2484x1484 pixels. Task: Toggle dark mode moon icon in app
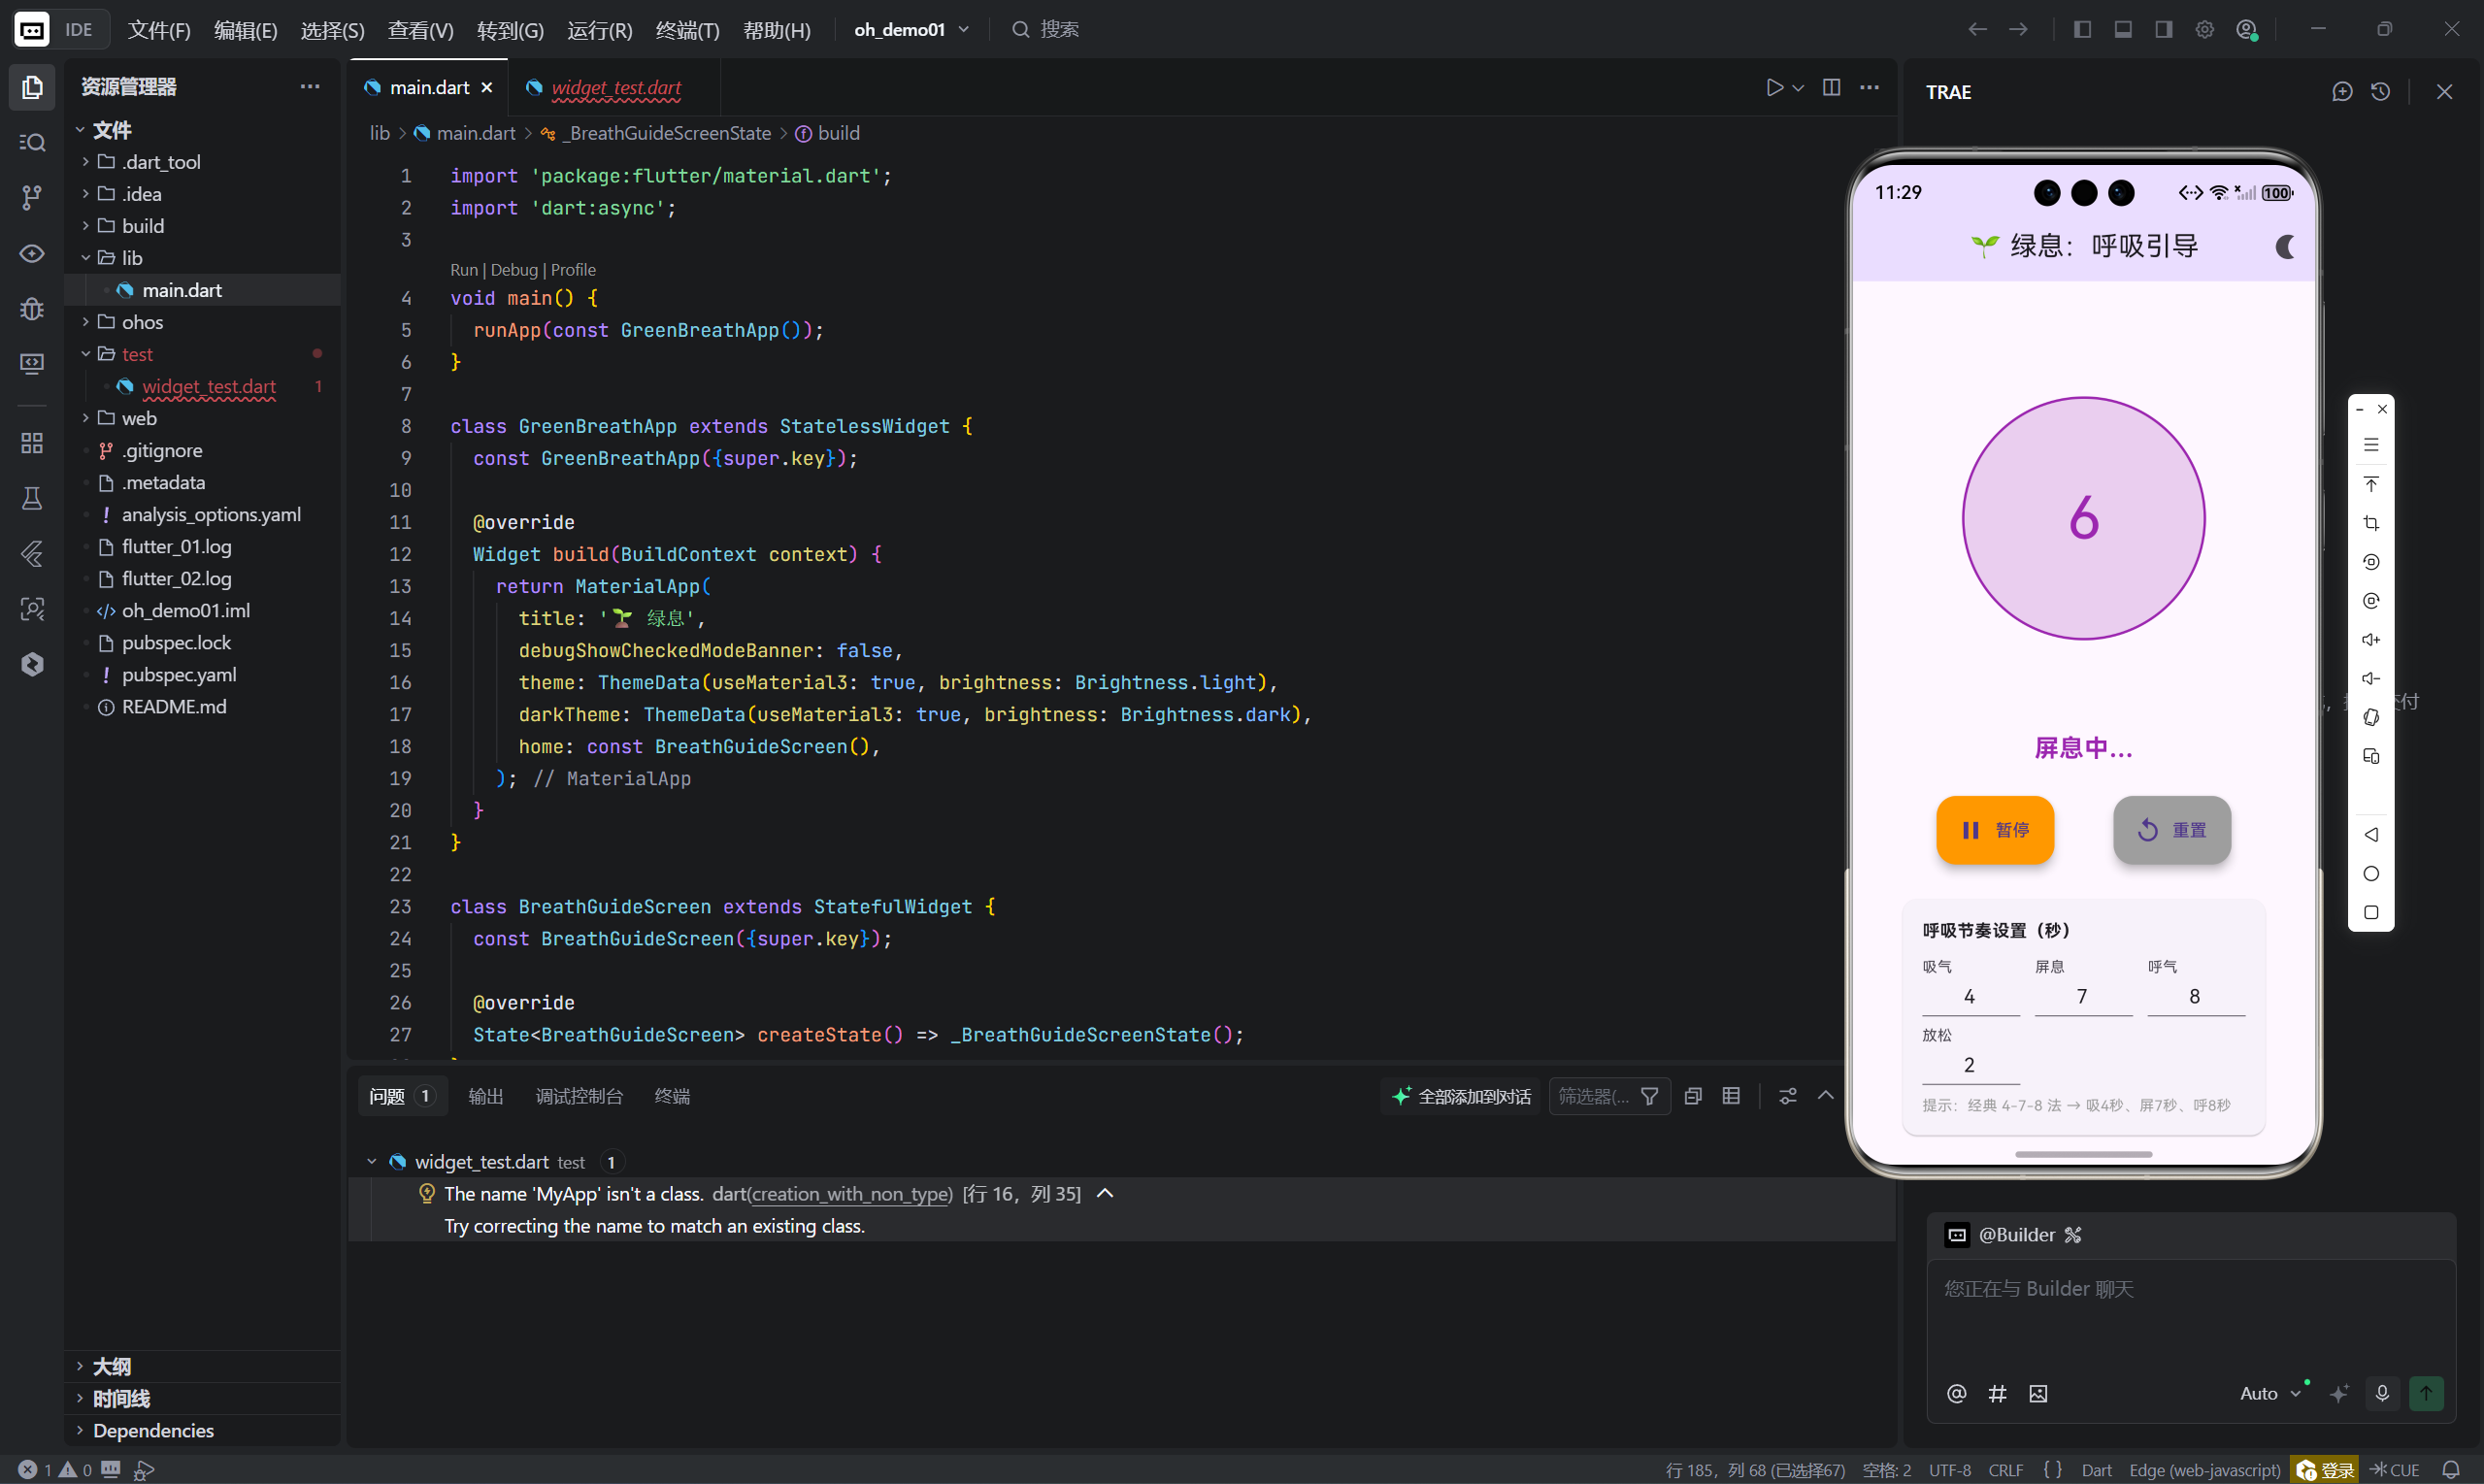point(2284,247)
